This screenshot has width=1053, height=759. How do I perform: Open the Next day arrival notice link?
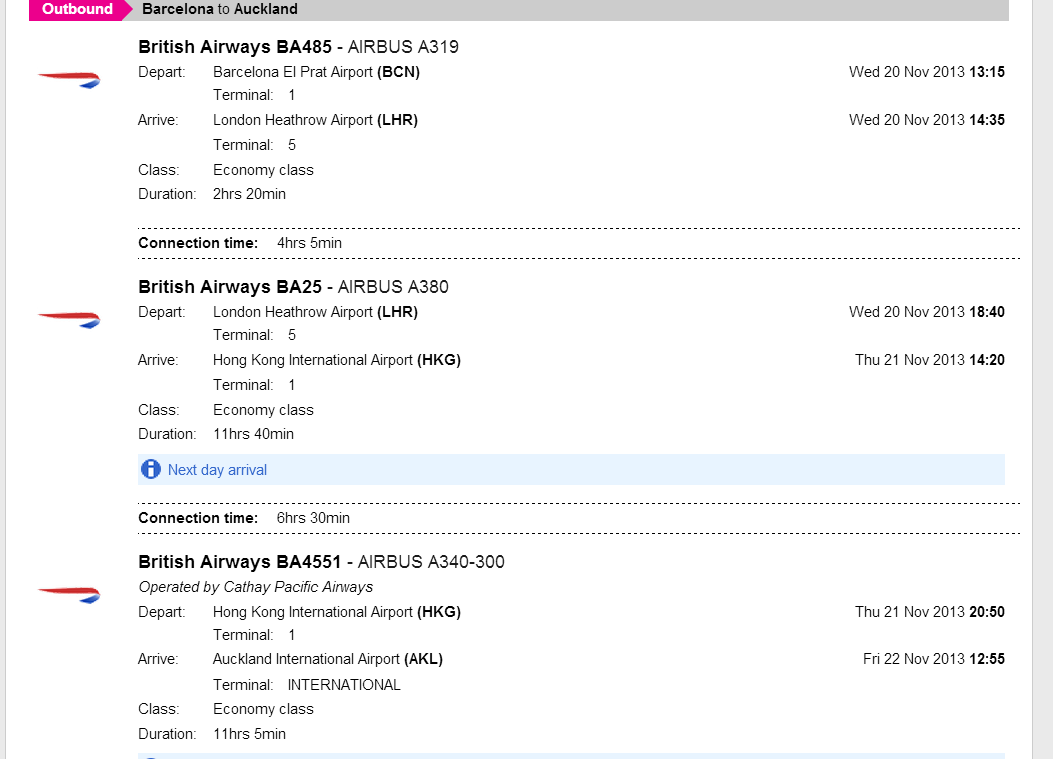pyautogui.click(x=217, y=470)
